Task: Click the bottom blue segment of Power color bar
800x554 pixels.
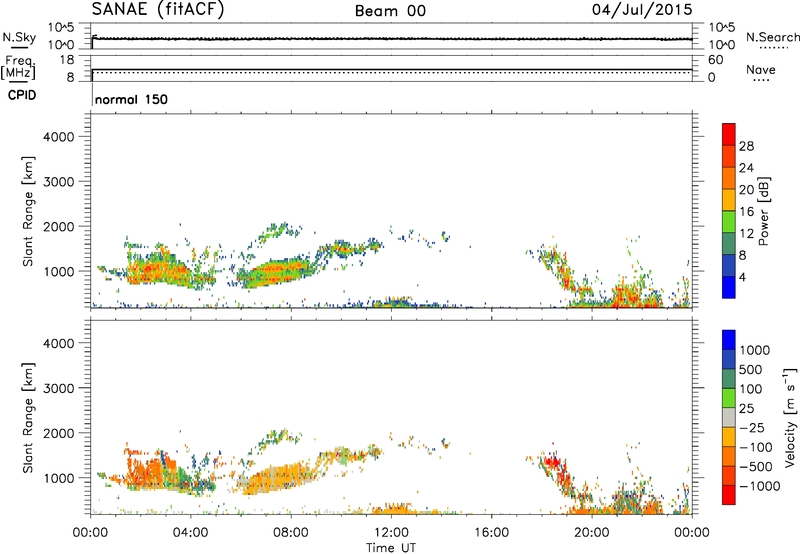Action: [729, 287]
